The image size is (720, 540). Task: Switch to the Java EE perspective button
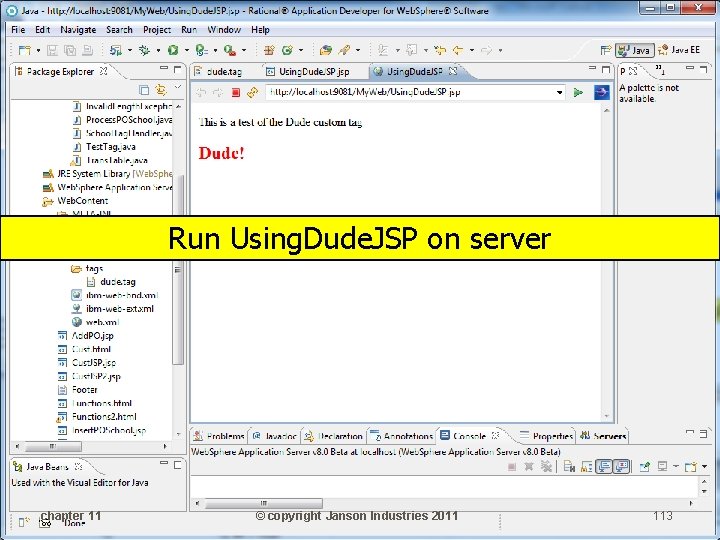(679, 50)
